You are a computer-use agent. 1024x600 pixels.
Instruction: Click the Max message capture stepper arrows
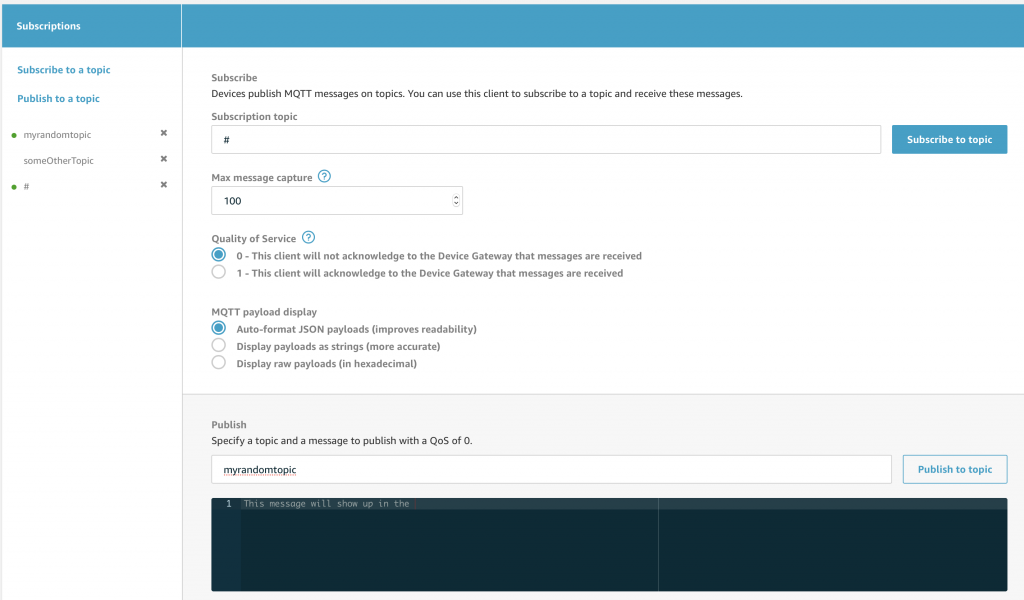(456, 200)
